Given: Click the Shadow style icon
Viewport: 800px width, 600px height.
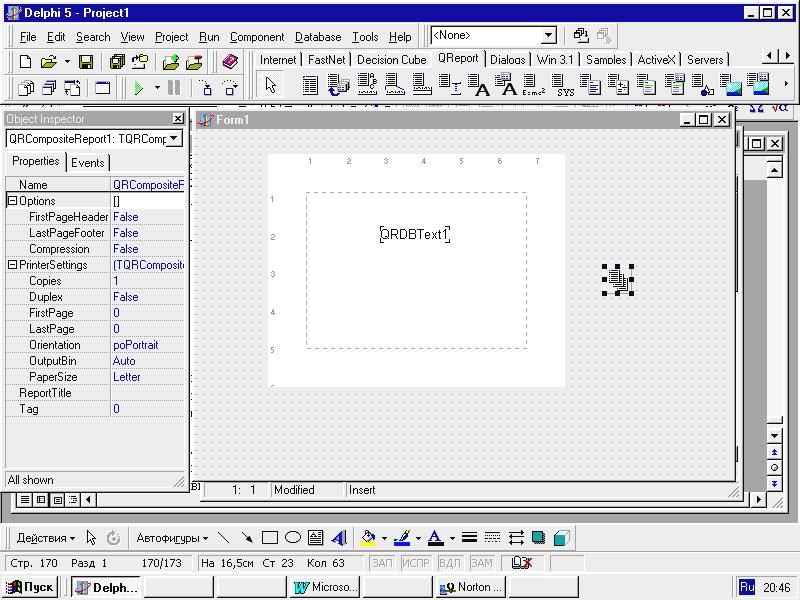Looking at the screenshot, I should tap(538, 538).
